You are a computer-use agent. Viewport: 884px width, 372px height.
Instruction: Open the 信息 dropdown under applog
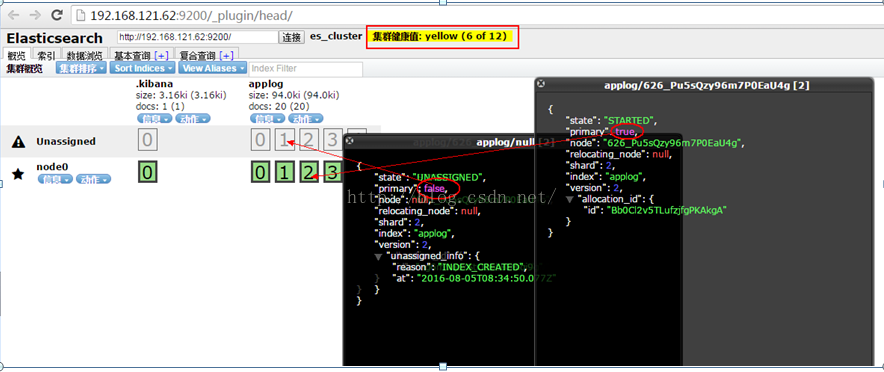267,118
